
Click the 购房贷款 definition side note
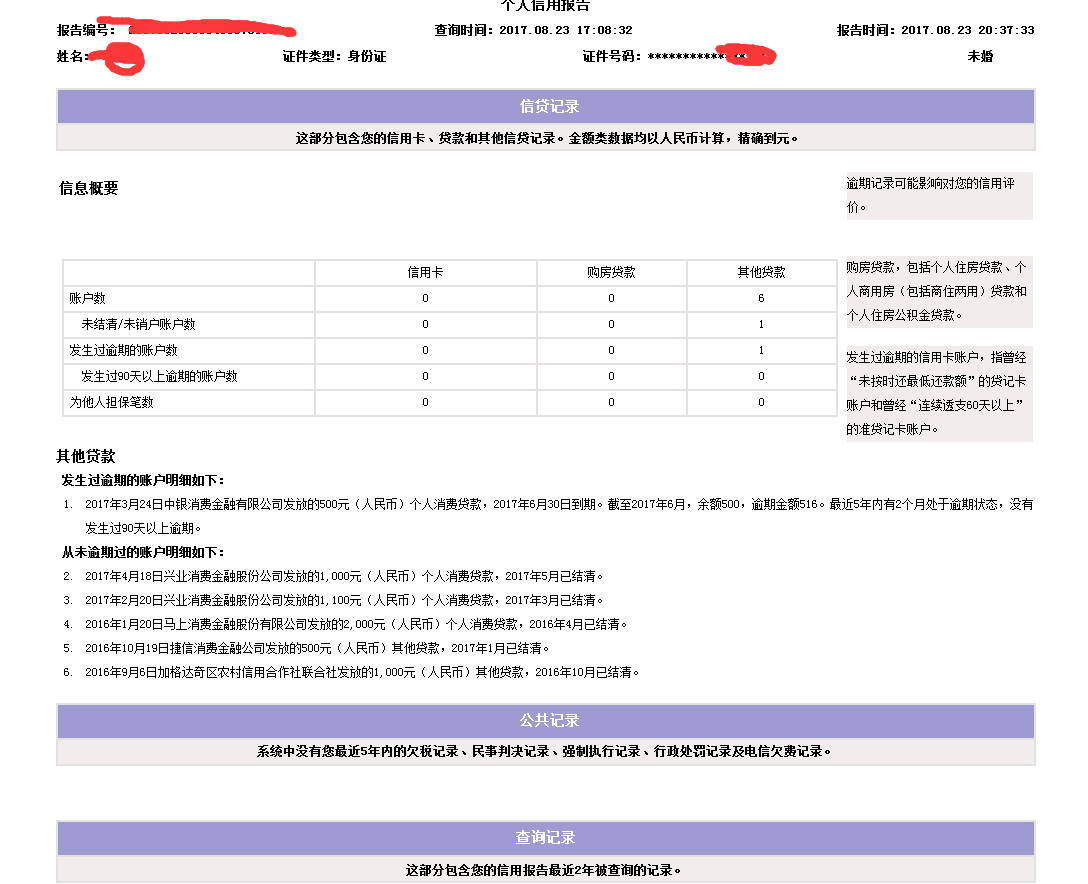point(940,291)
